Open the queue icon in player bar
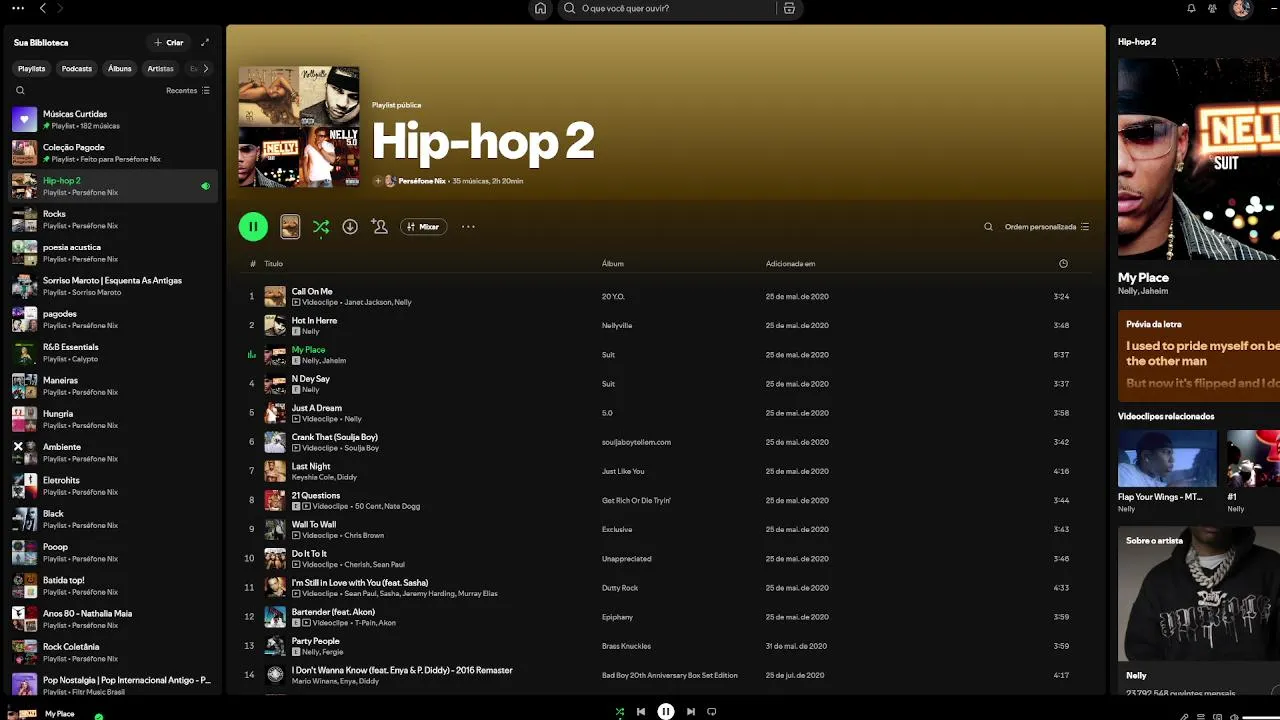1280x720 pixels. coord(1201,716)
